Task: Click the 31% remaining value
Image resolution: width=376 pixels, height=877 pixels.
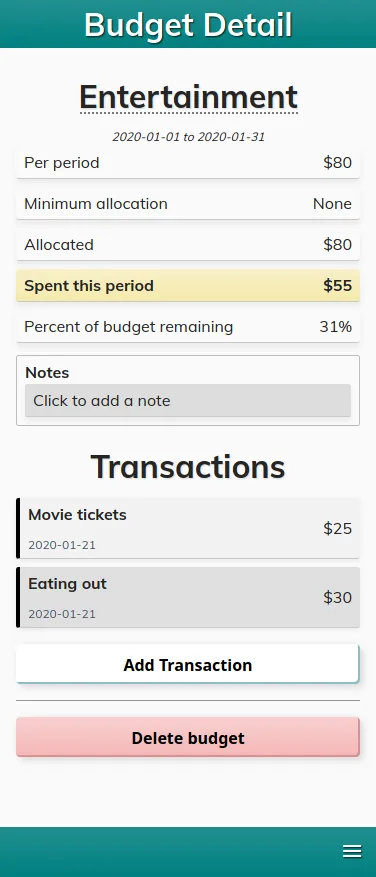Action: (x=336, y=327)
